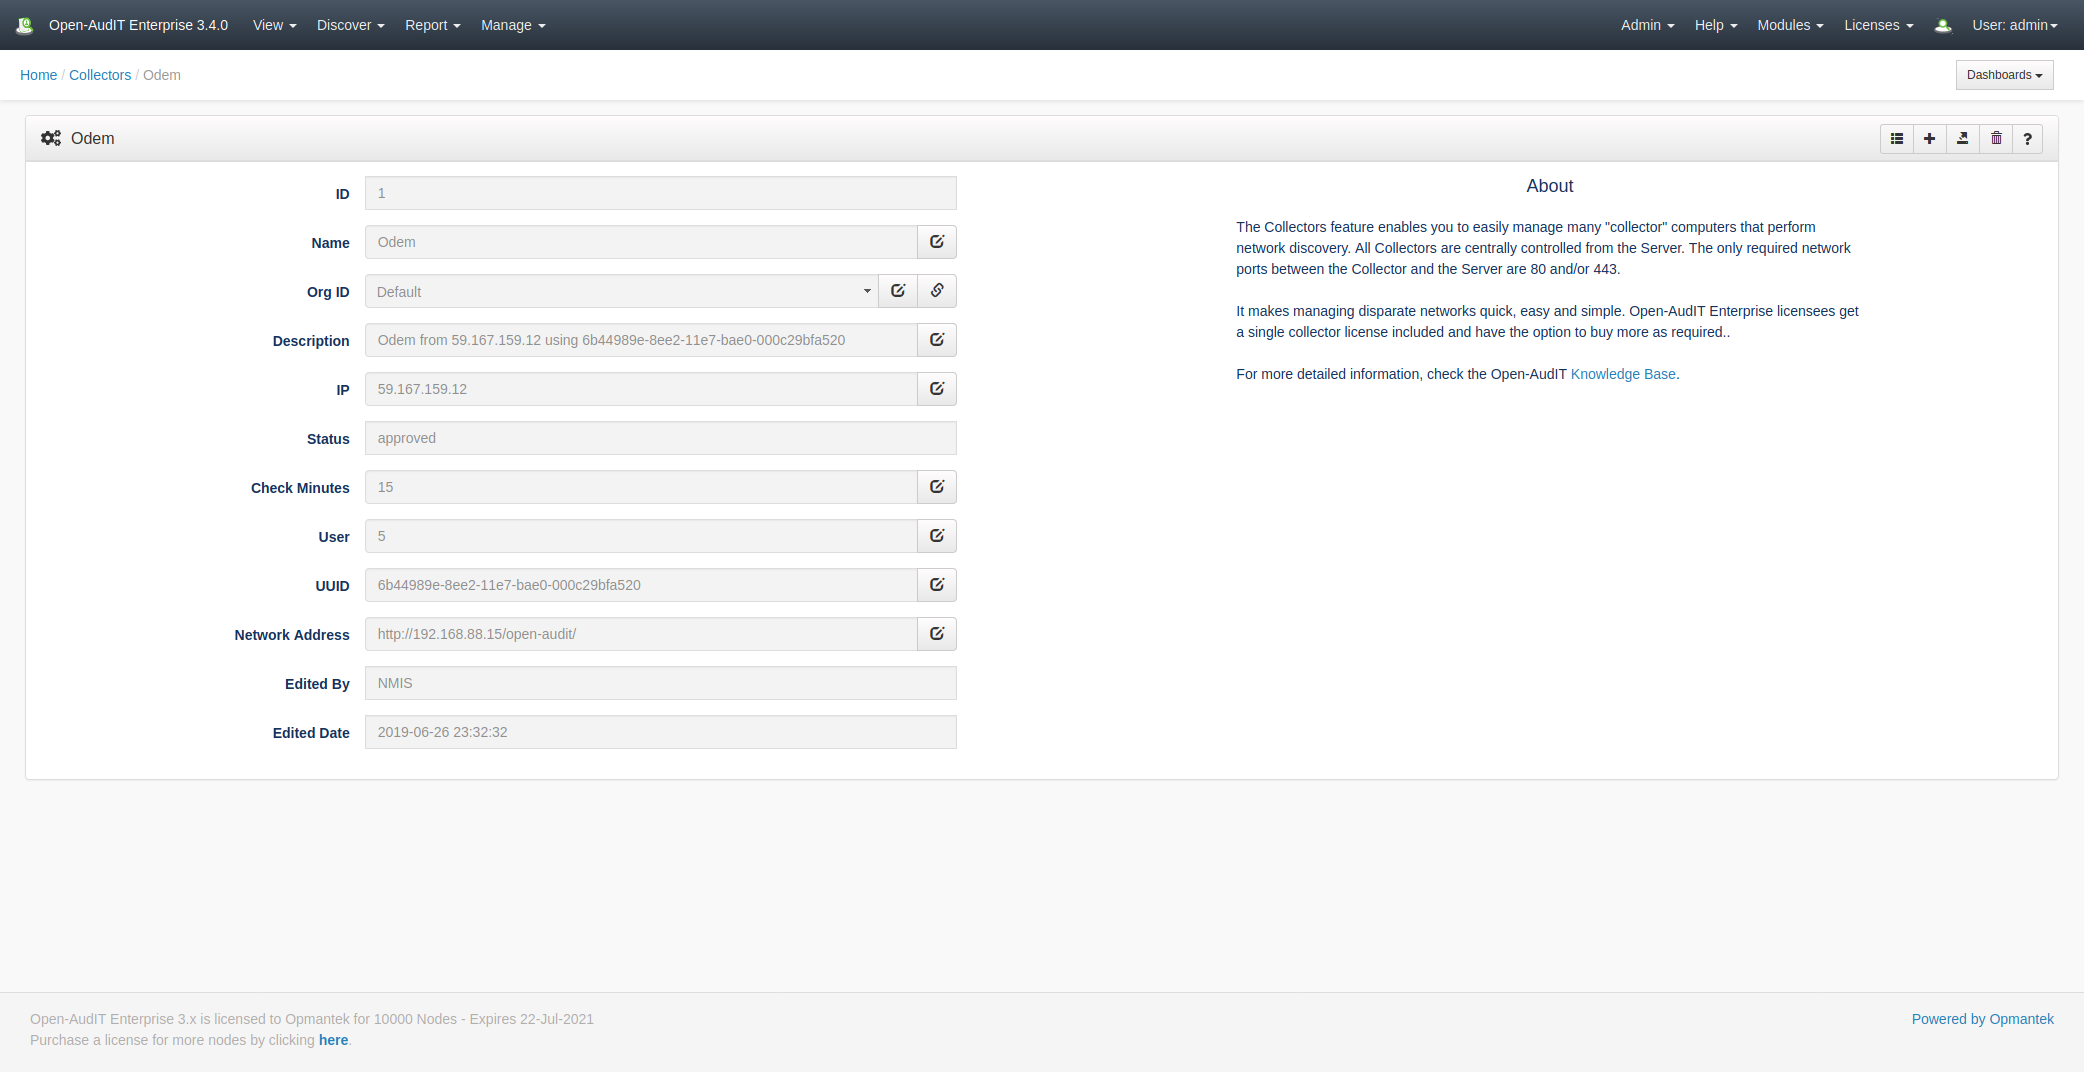
Task: Click the edit icon beside Description field
Action: pos(937,340)
